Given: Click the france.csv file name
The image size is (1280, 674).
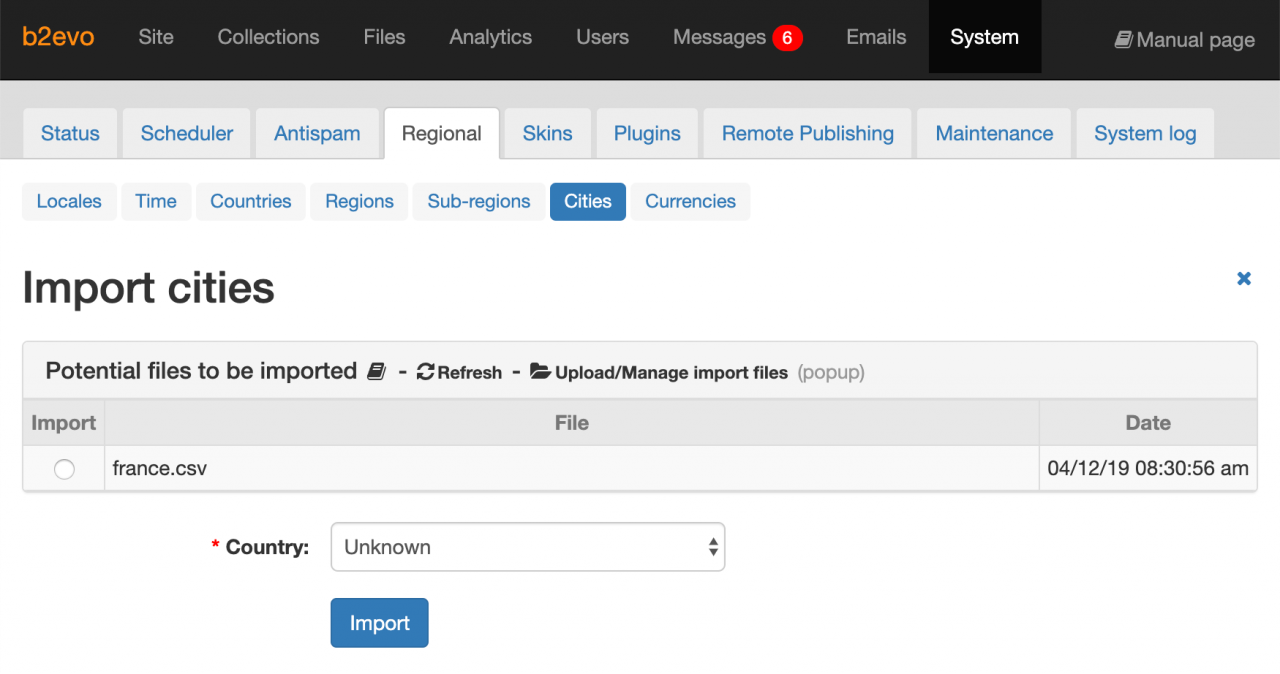Looking at the screenshot, I should [x=160, y=468].
